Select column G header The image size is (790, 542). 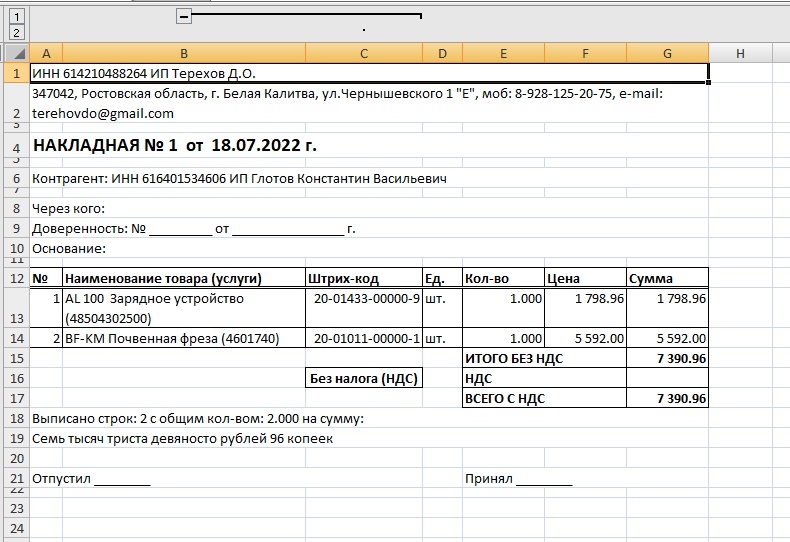point(667,52)
